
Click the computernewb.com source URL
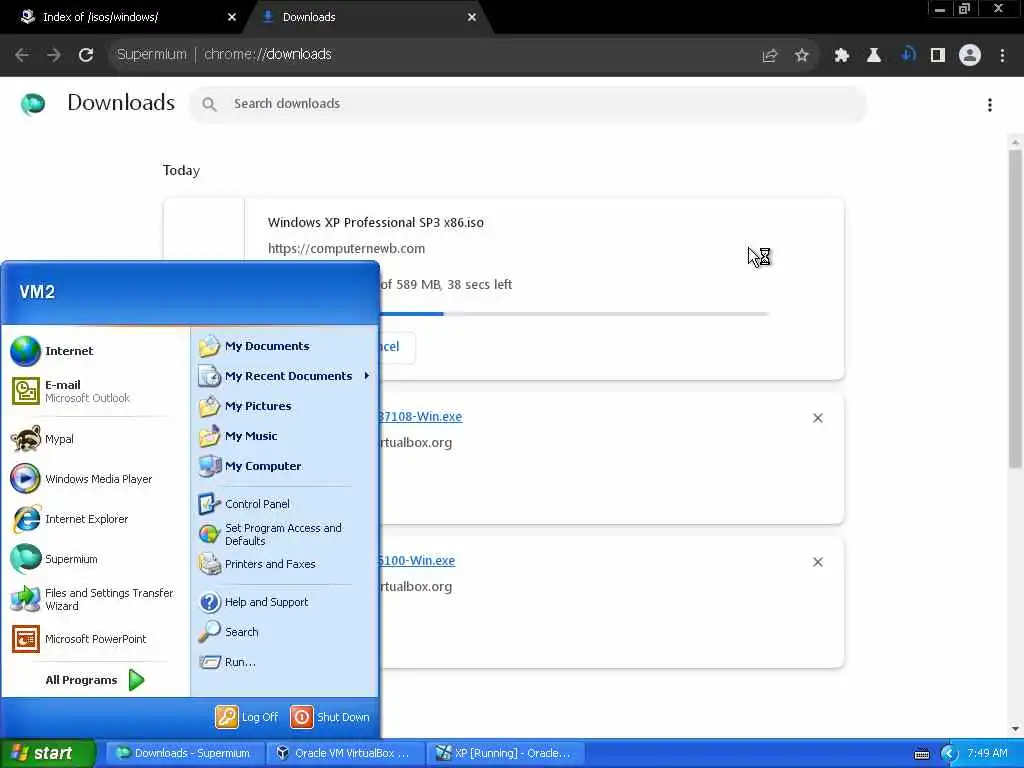tap(346, 248)
